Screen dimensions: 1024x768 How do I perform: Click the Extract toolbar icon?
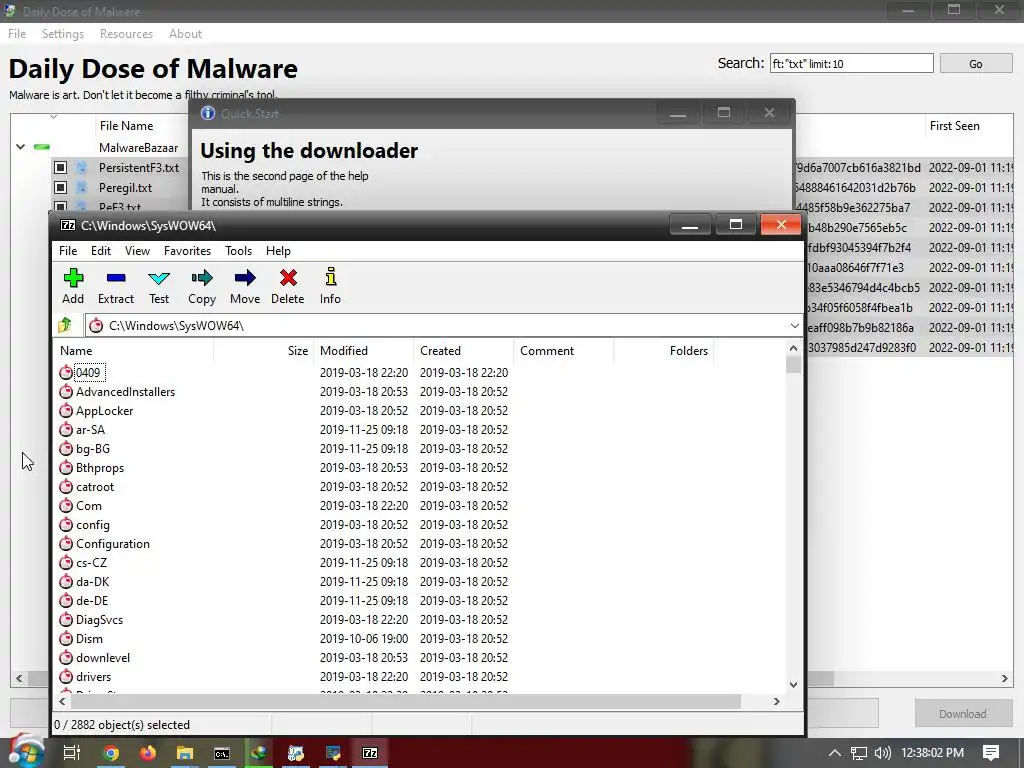click(116, 278)
